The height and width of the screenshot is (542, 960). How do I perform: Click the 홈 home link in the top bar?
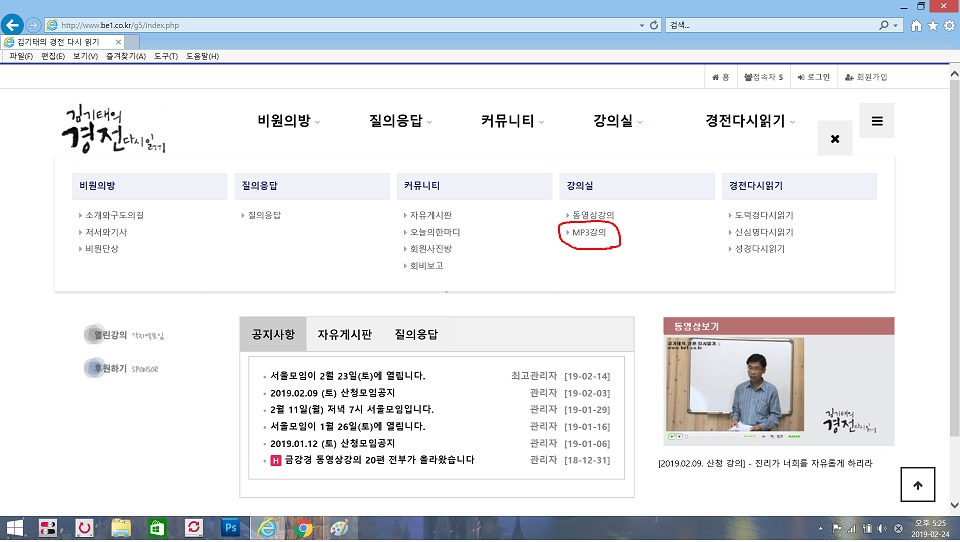click(721, 77)
